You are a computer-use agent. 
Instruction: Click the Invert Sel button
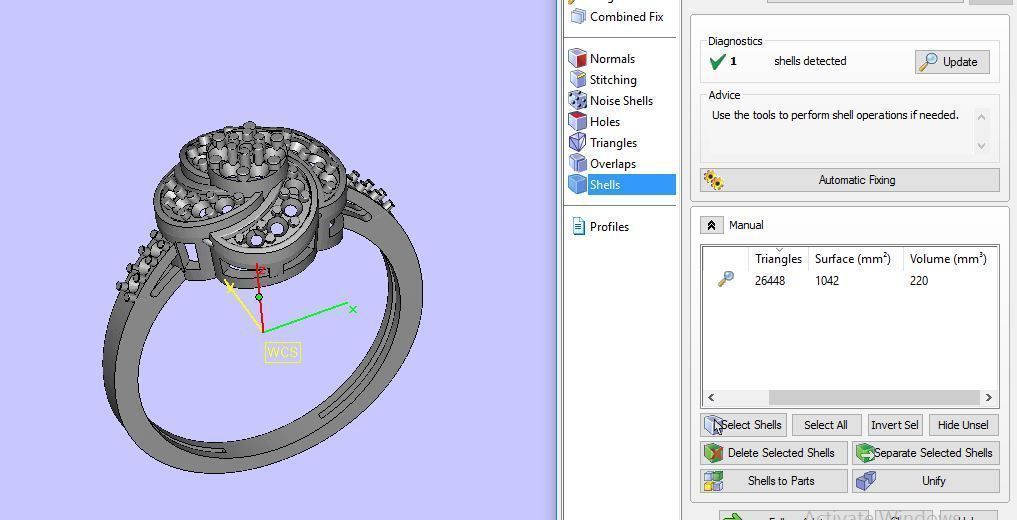coord(894,425)
